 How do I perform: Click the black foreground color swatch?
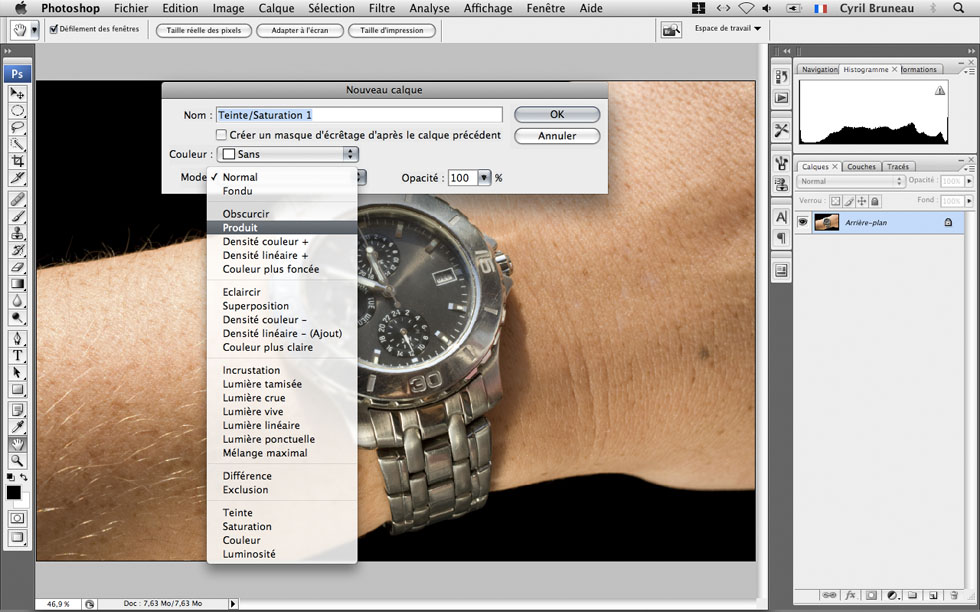(13, 493)
